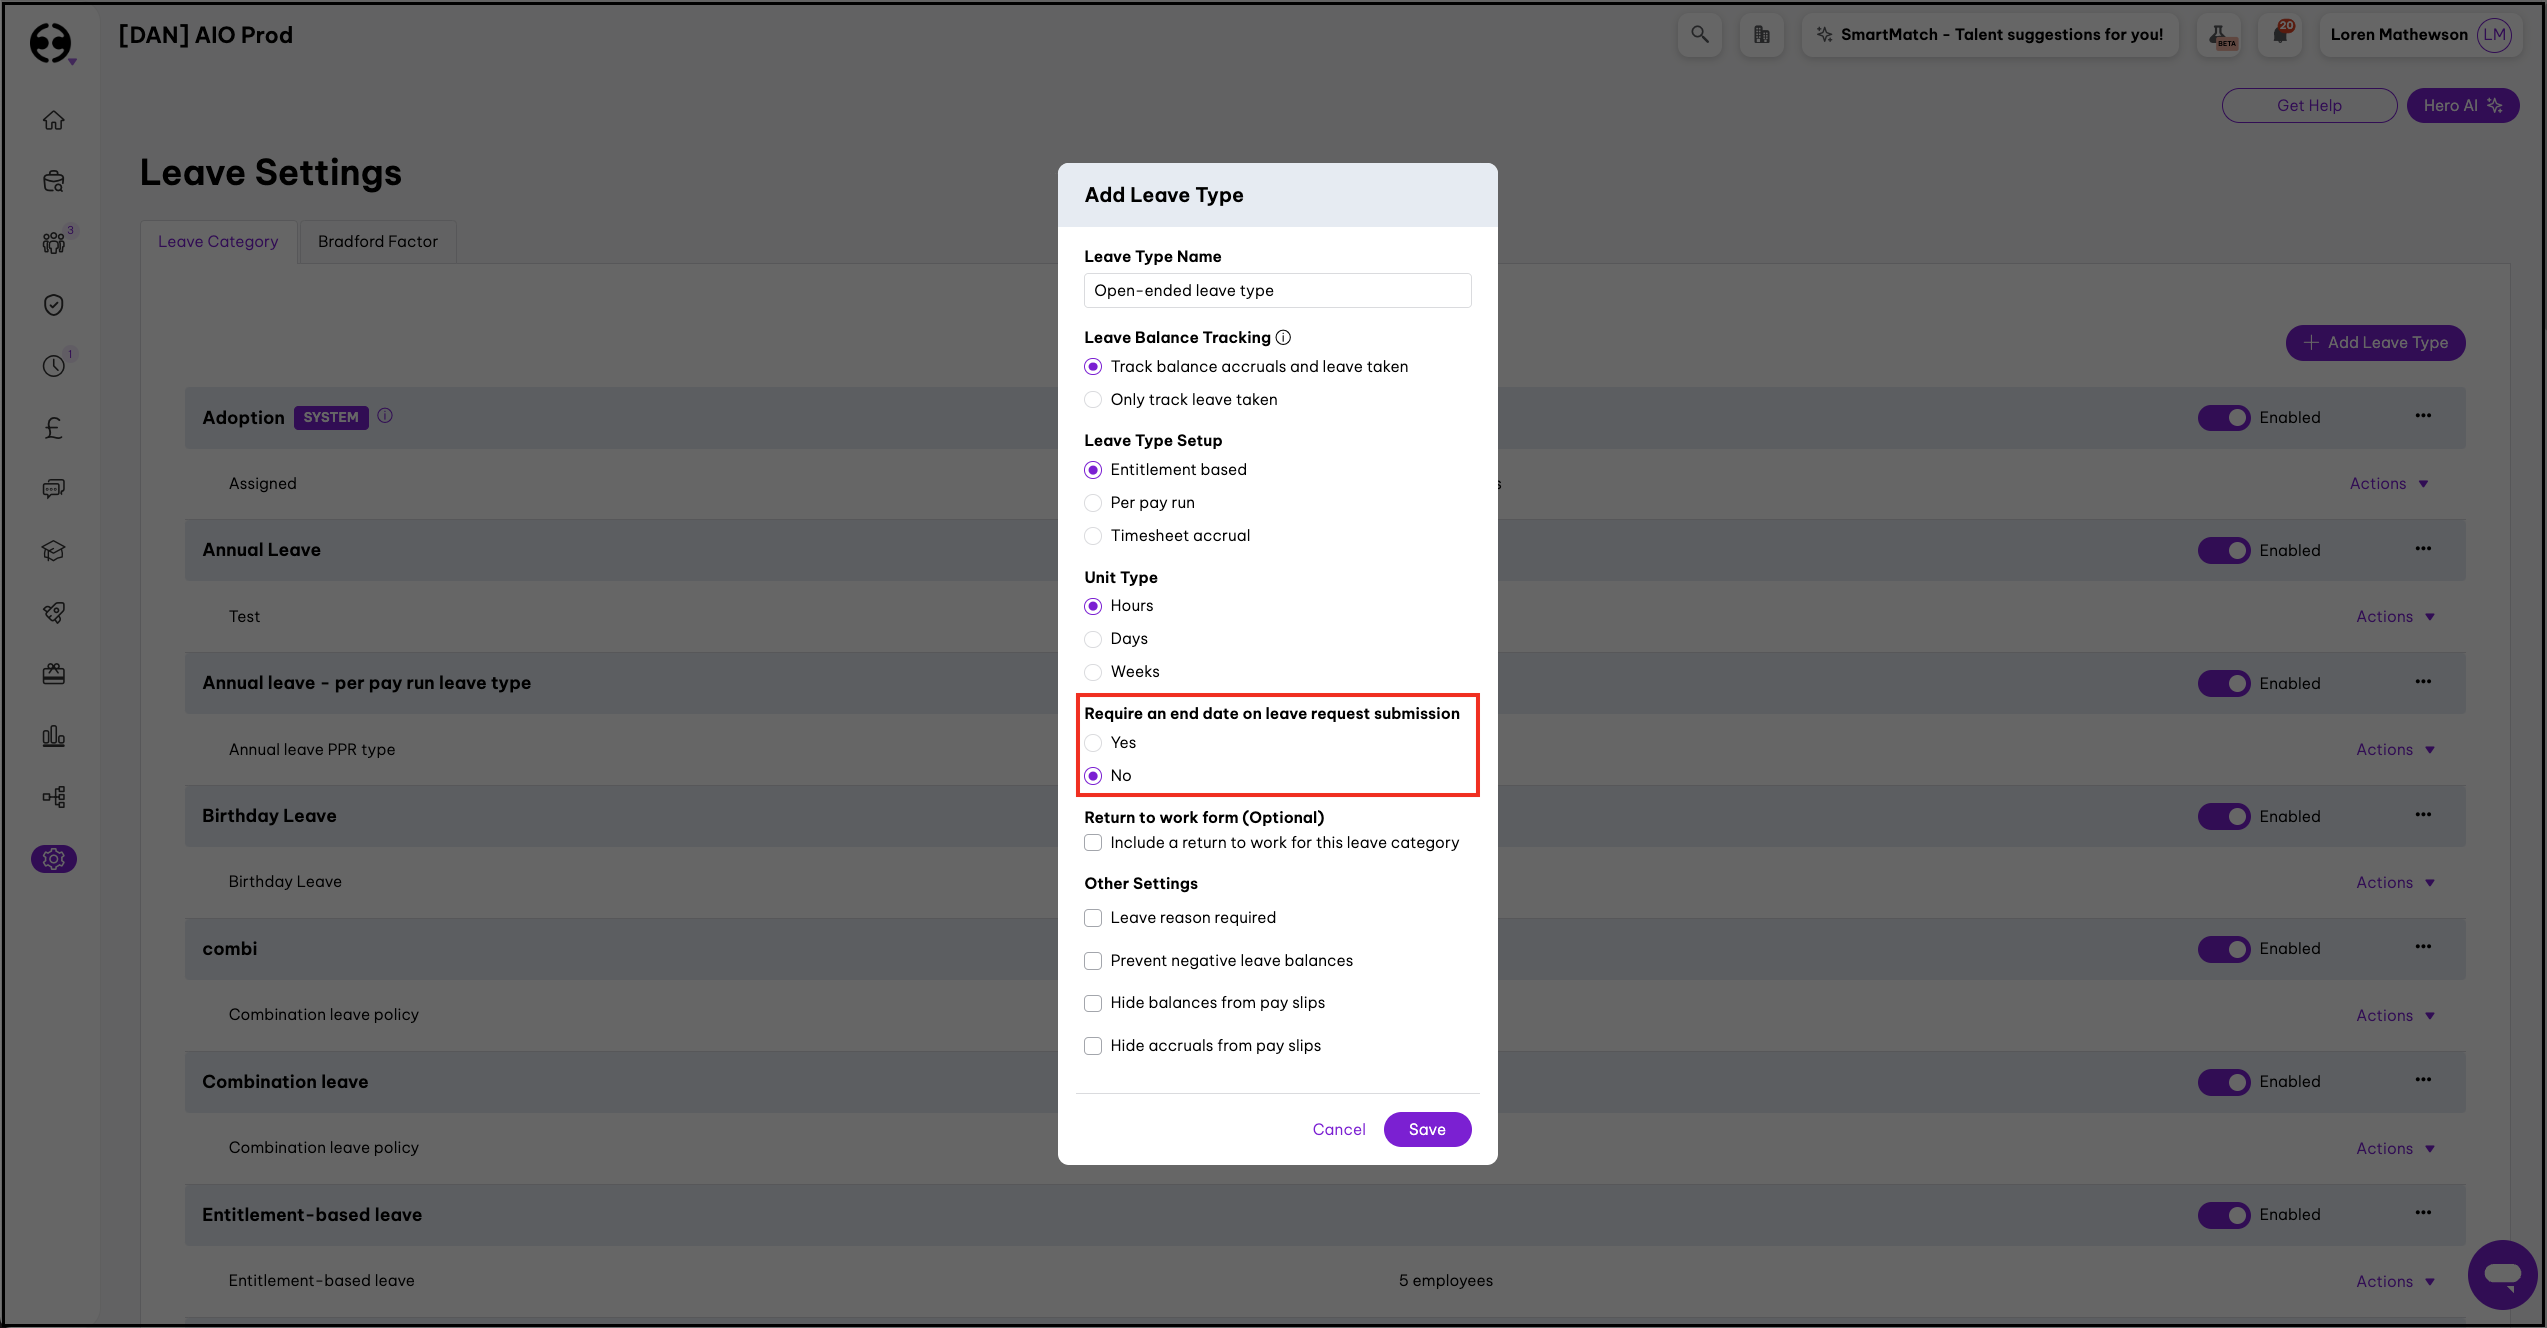This screenshot has height=1328, width=2547.
Task: Open the notifications bell icon
Action: click(2280, 35)
